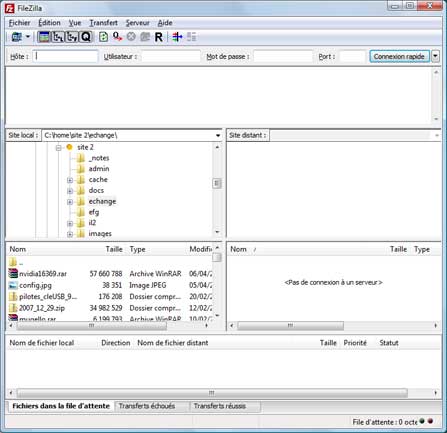Focus the Hôte input field
This screenshot has width=447, height=433.
pyautogui.click(x=65, y=56)
